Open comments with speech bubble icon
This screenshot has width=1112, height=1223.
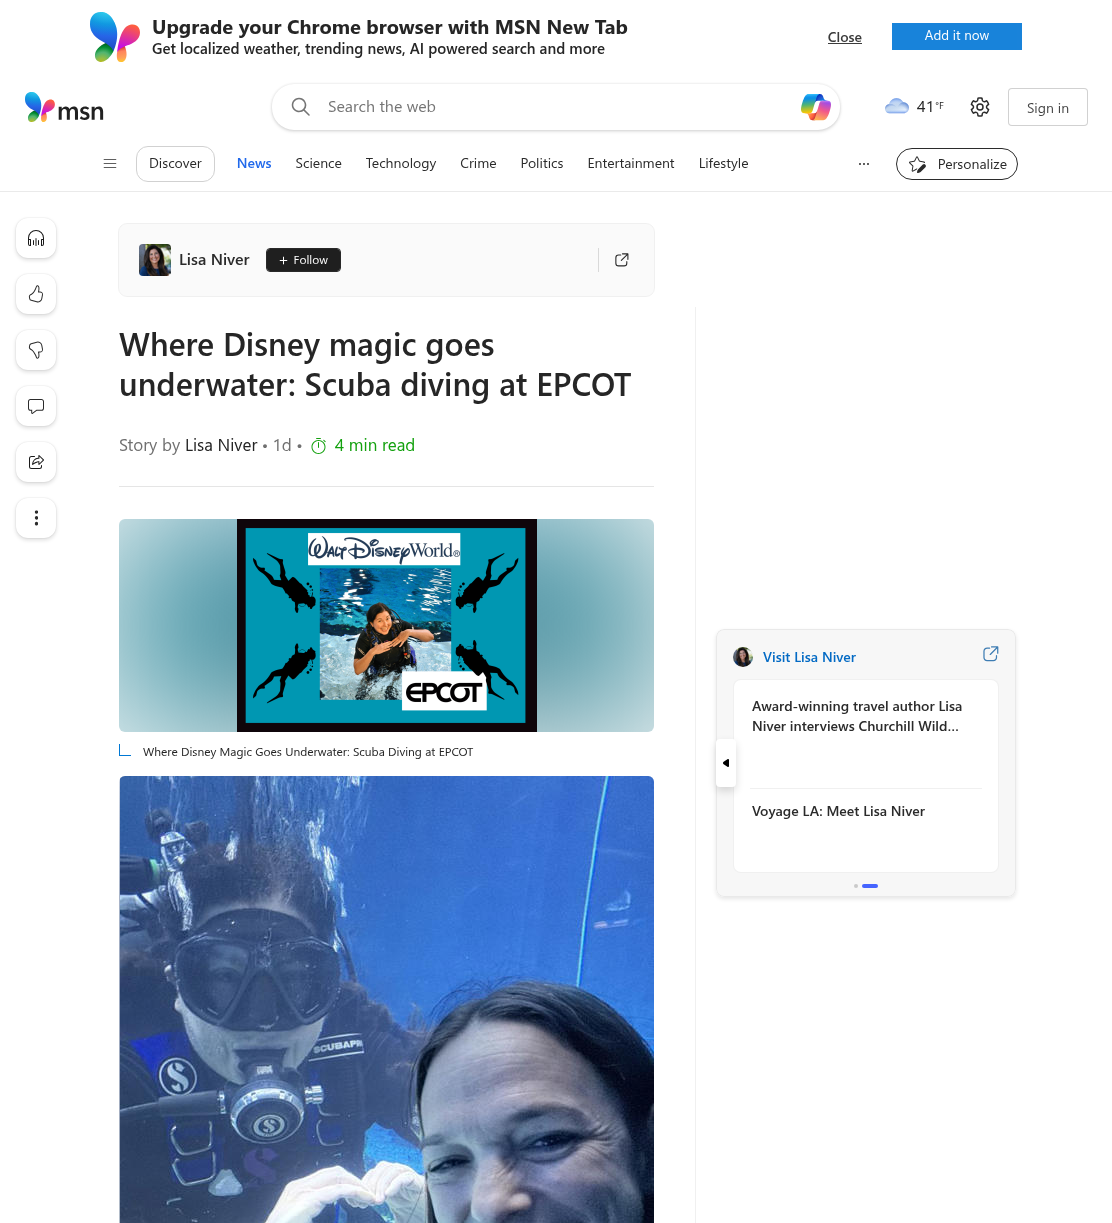point(36,406)
